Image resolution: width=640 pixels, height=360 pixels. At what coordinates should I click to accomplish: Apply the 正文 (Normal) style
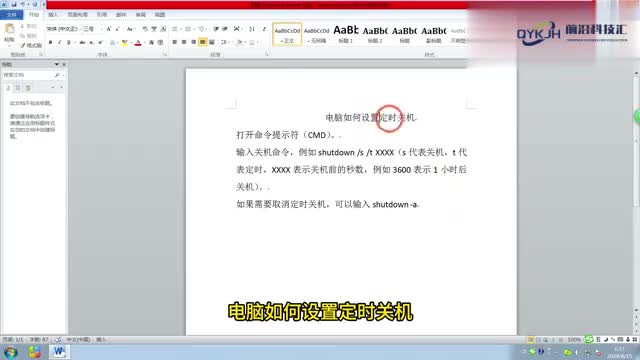click(x=287, y=34)
